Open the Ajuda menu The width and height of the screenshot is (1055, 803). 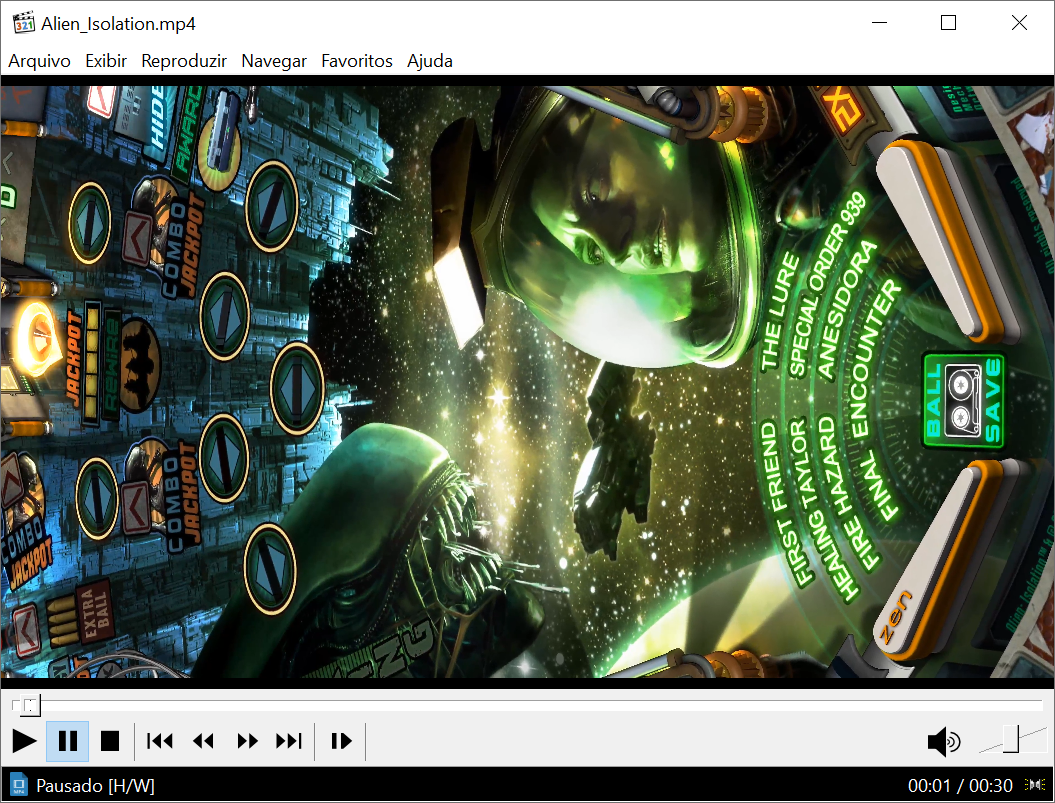click(430, 61)
